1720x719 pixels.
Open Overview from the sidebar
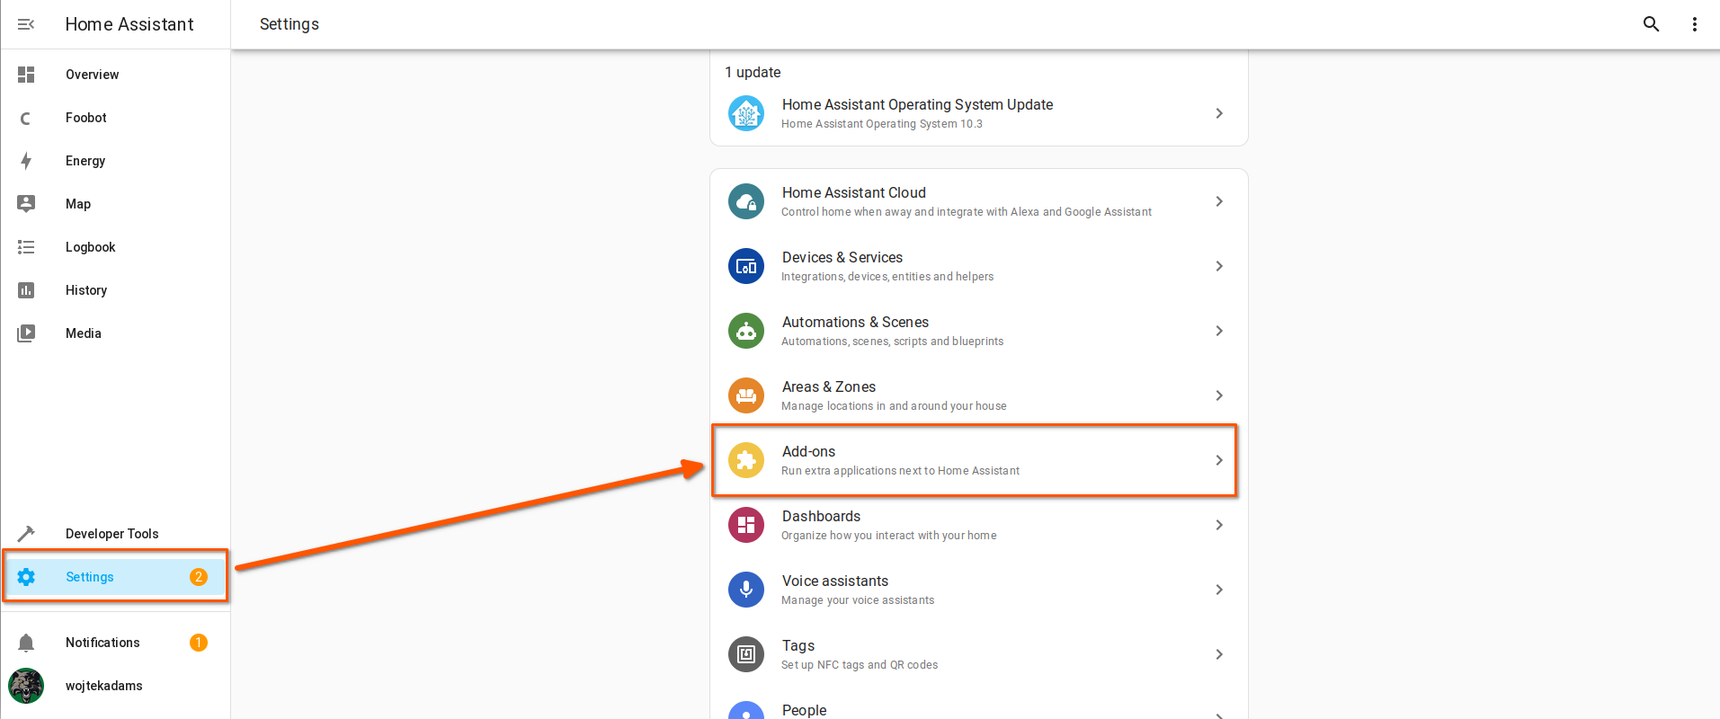click(92, 75)
